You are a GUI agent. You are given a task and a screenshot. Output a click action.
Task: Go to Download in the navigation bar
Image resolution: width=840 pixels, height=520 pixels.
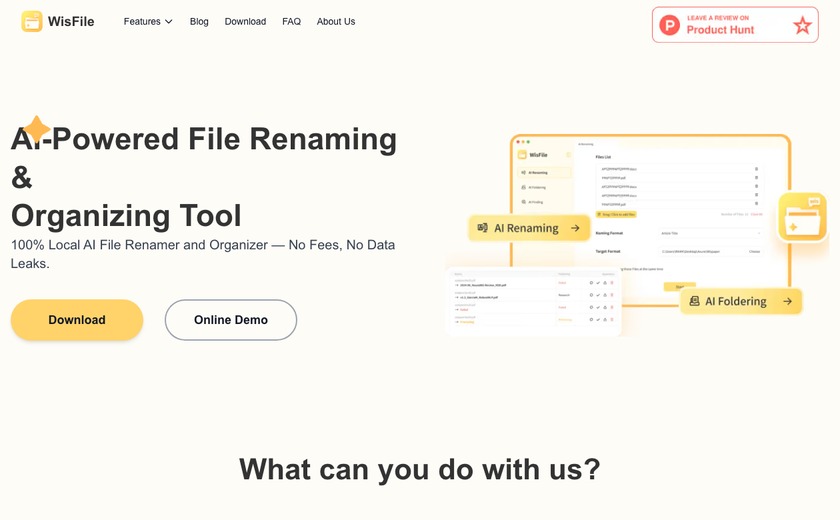point(245,21)
